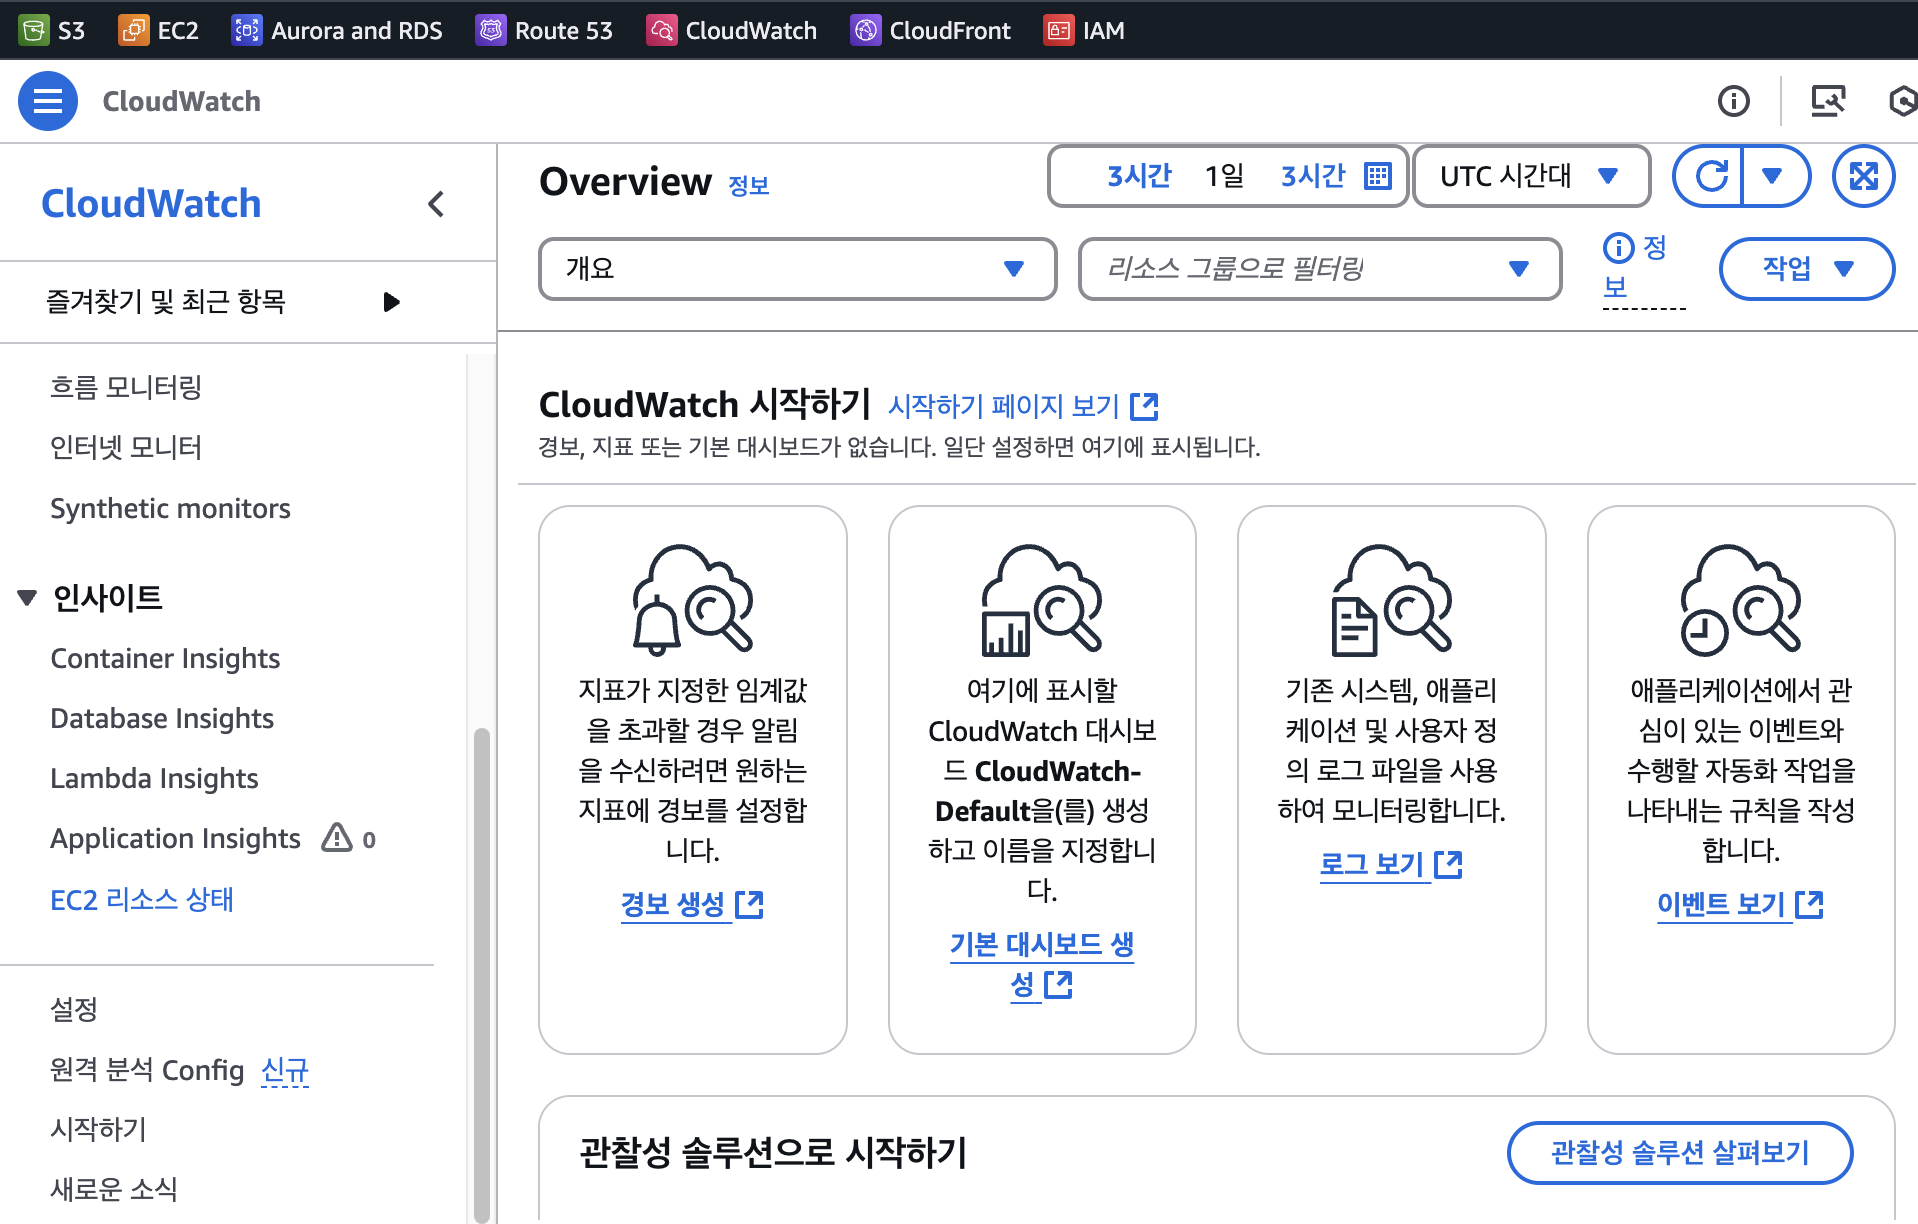Click the Application Insights warning icon
The width and height of the screenshot is (1918, 1224).
337,837
